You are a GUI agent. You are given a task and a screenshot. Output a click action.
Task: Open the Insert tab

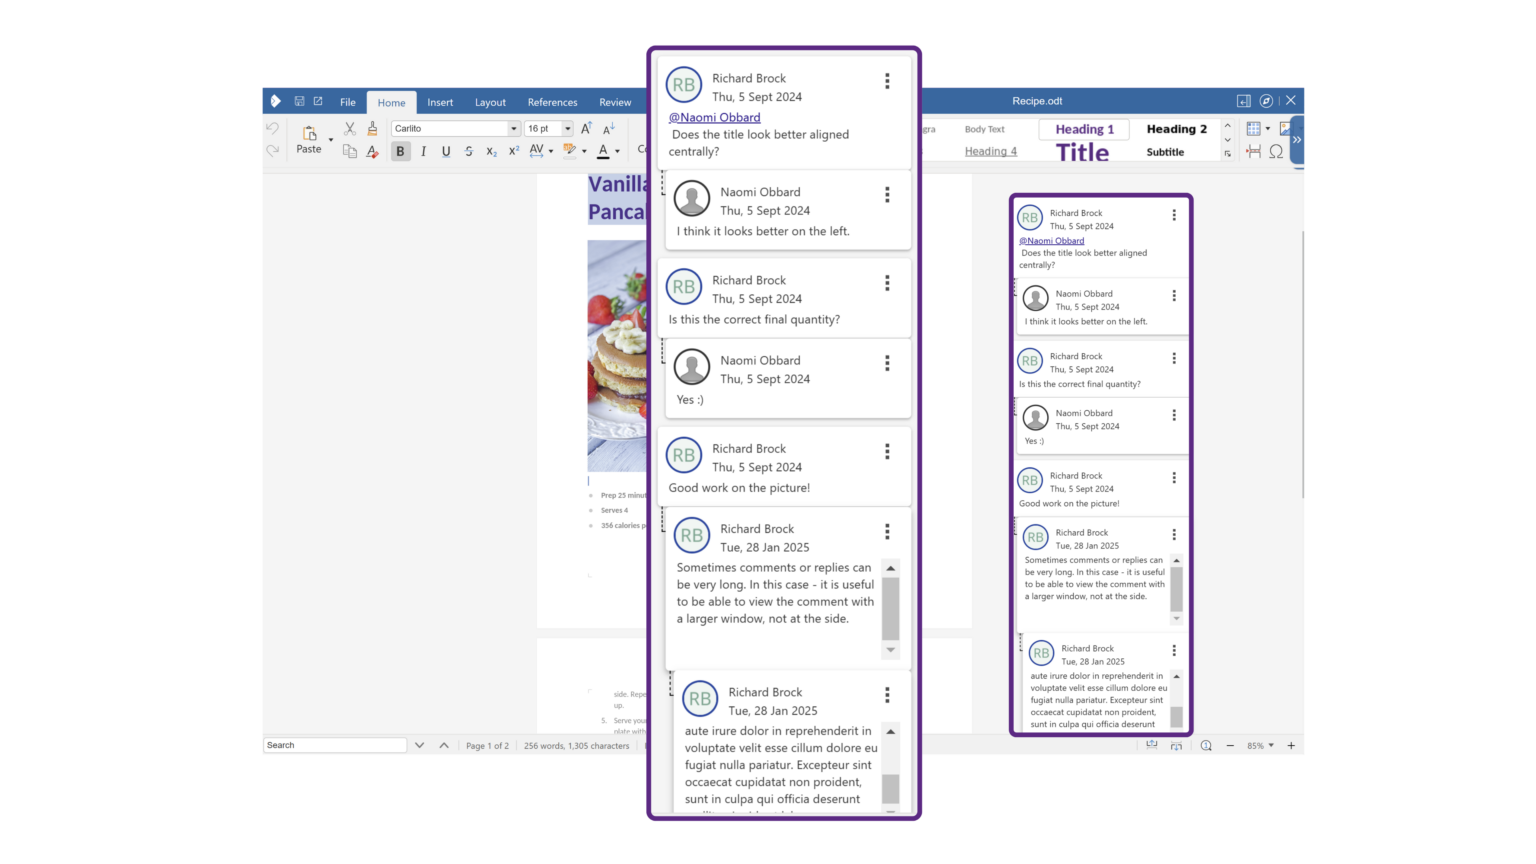(x=440, y=102)
